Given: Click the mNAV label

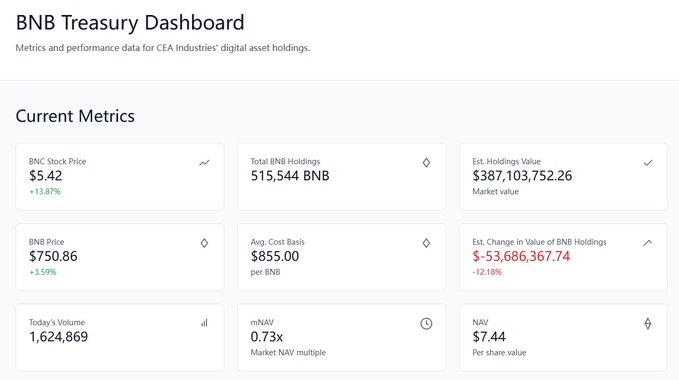Looking at the screenshot, I should [x=262, y=322].
